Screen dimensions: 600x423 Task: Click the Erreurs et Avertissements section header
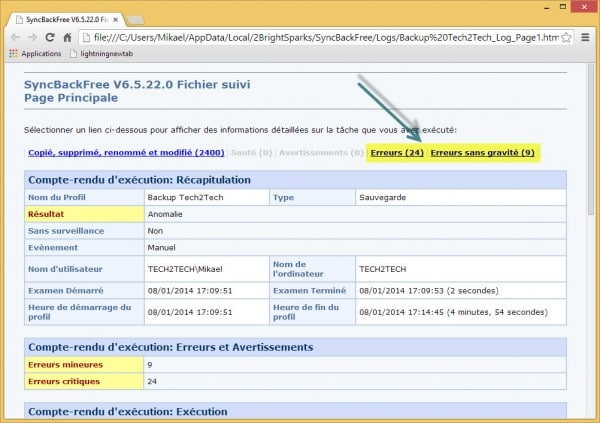[295, 347]
